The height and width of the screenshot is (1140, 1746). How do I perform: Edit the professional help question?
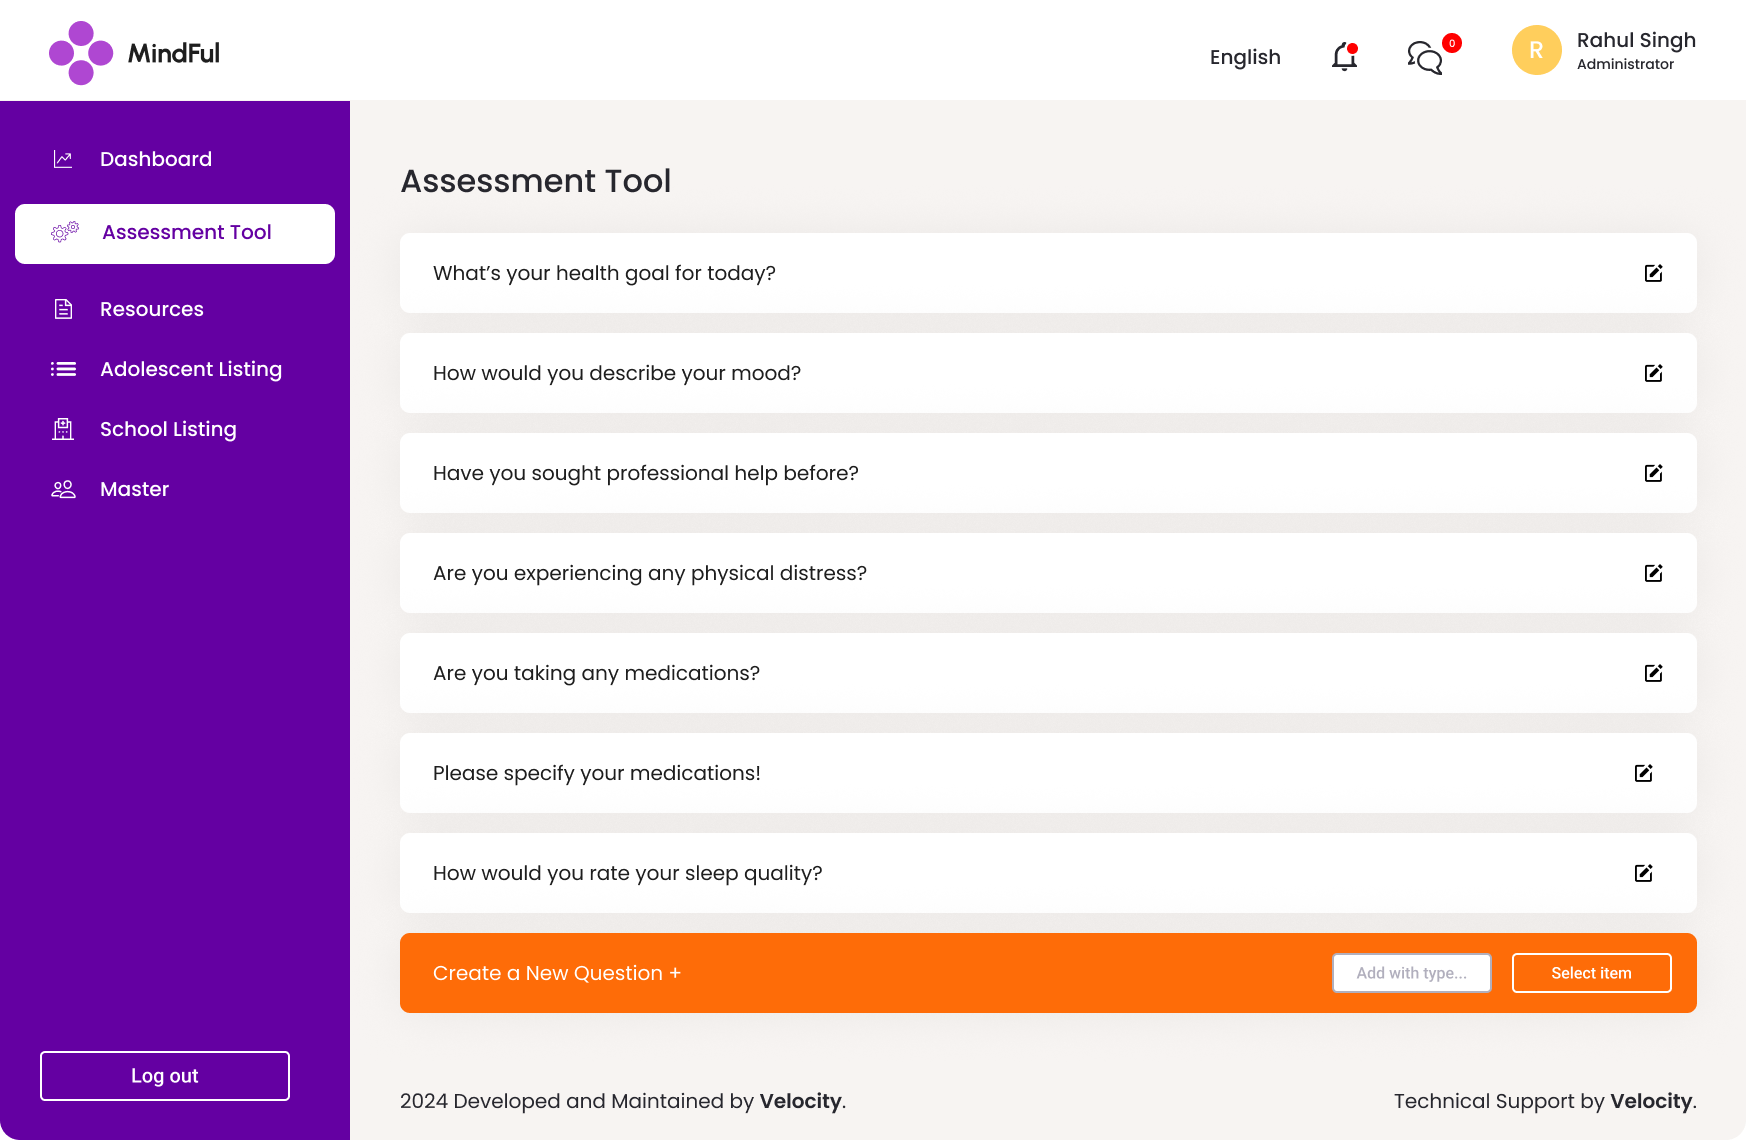coord(1654,473)
